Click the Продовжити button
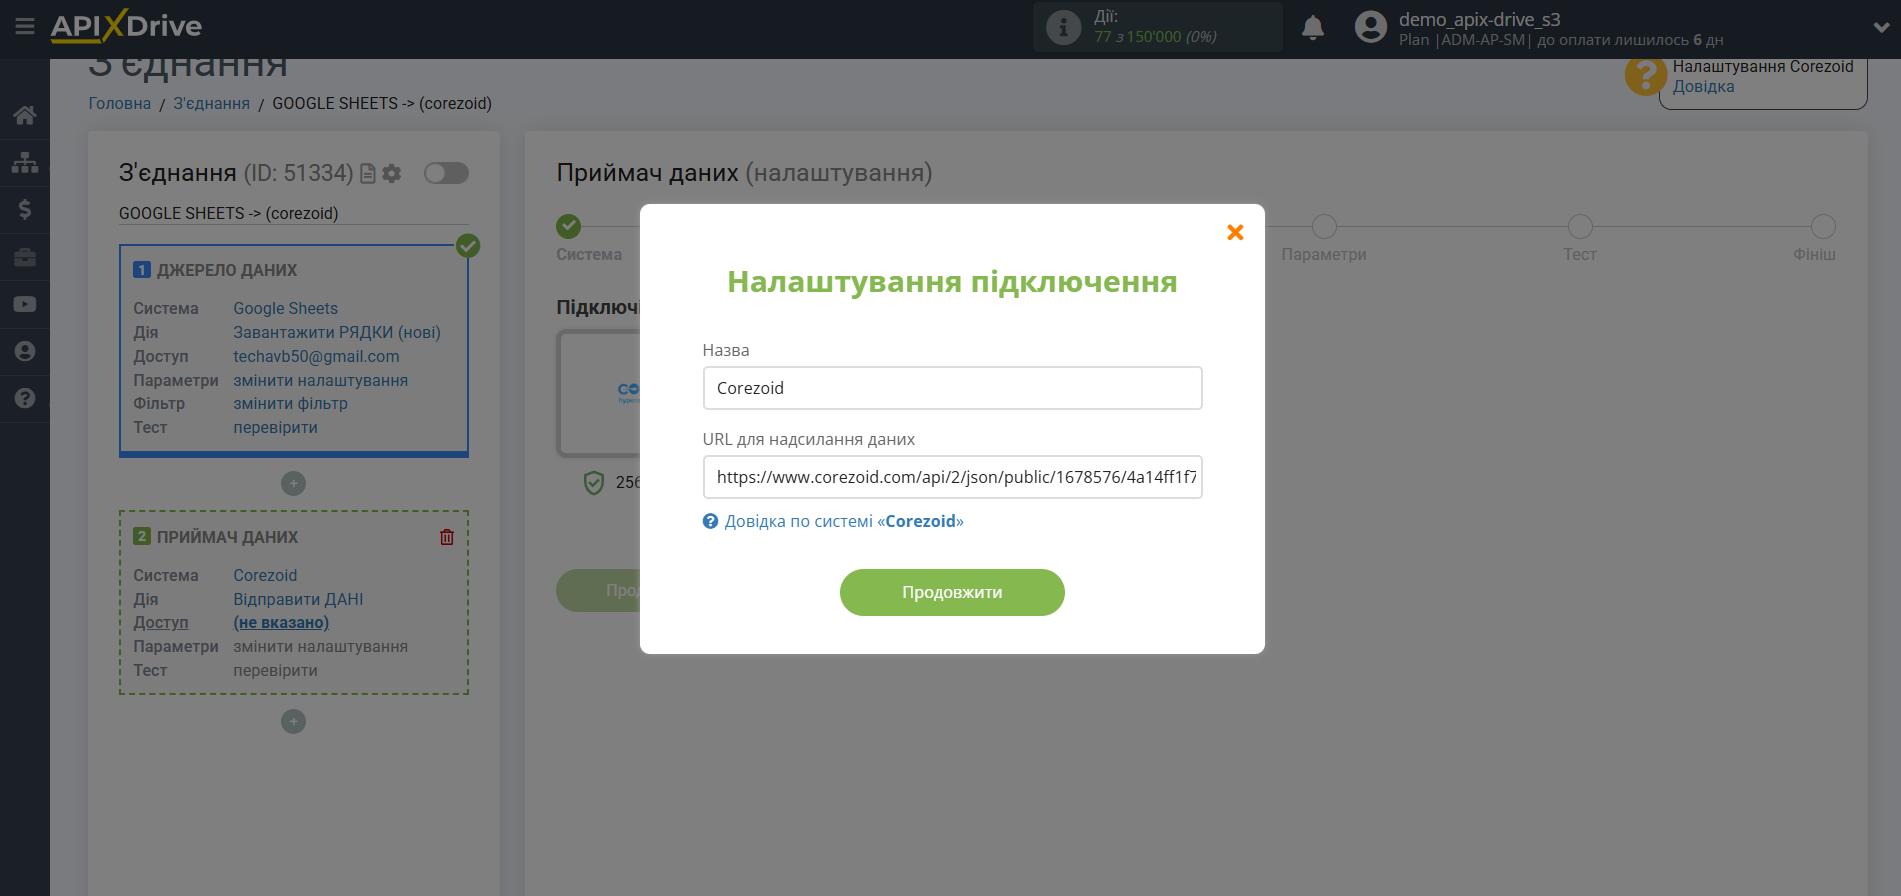The image size is (1901, 896). point(952,592)
